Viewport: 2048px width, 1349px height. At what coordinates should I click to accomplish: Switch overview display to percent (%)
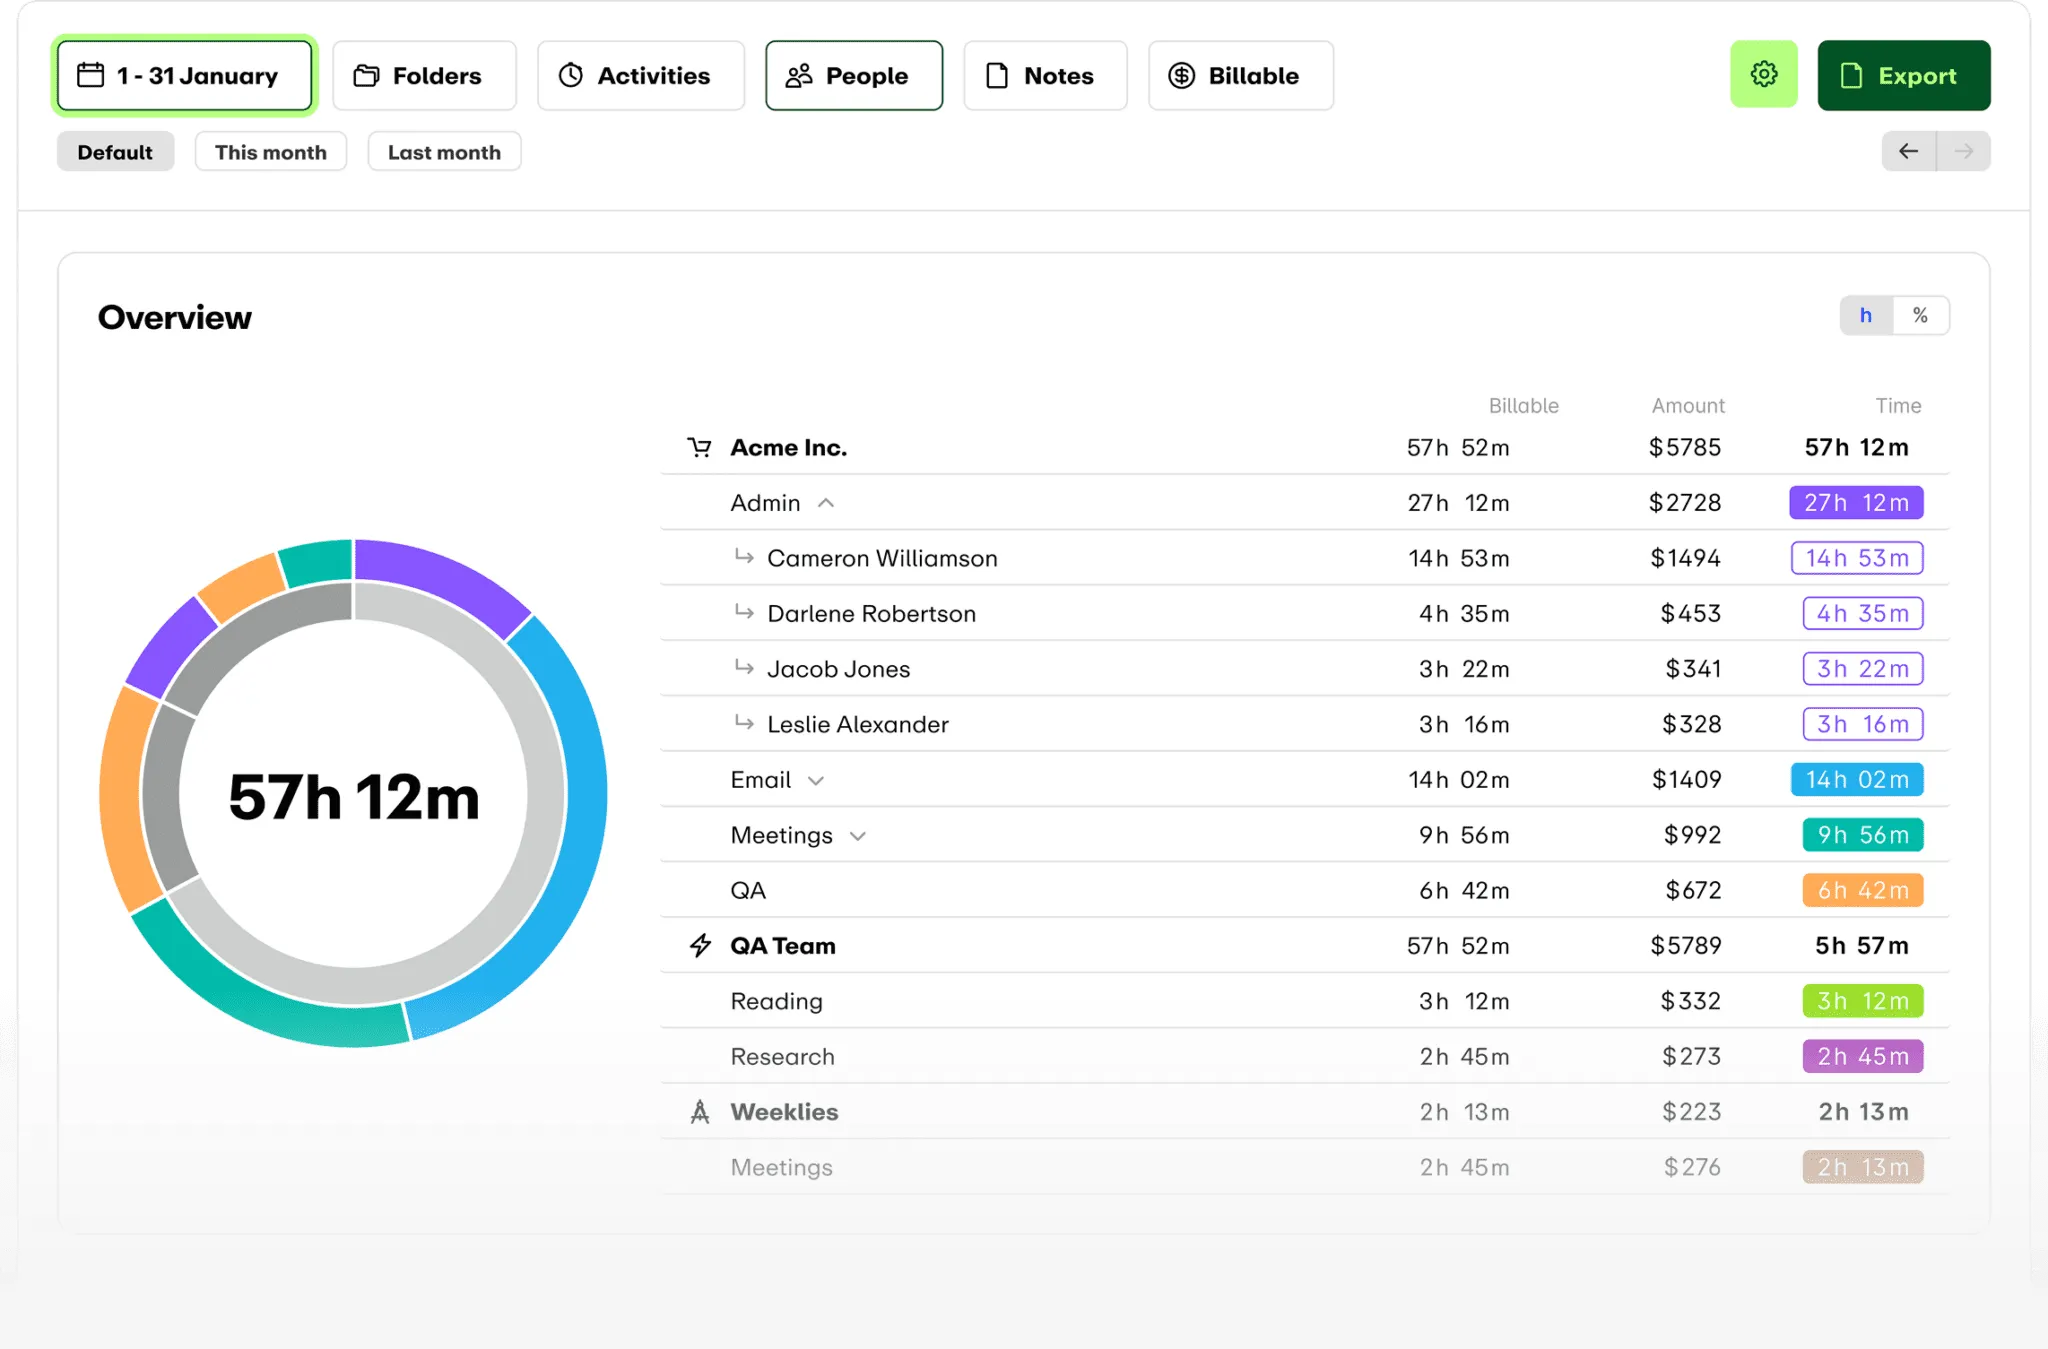point(1920,315)
